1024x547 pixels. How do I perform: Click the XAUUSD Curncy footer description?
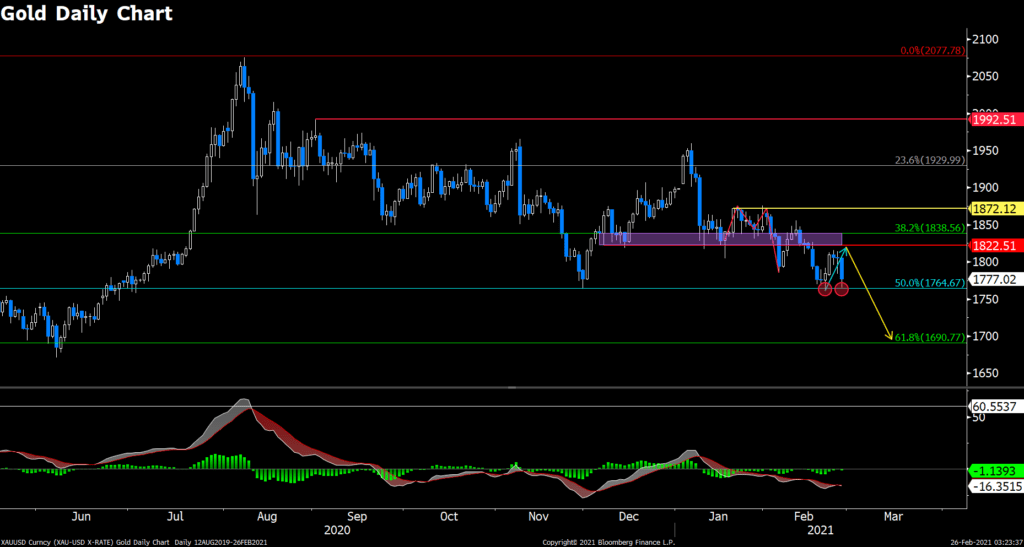[134, 542]
